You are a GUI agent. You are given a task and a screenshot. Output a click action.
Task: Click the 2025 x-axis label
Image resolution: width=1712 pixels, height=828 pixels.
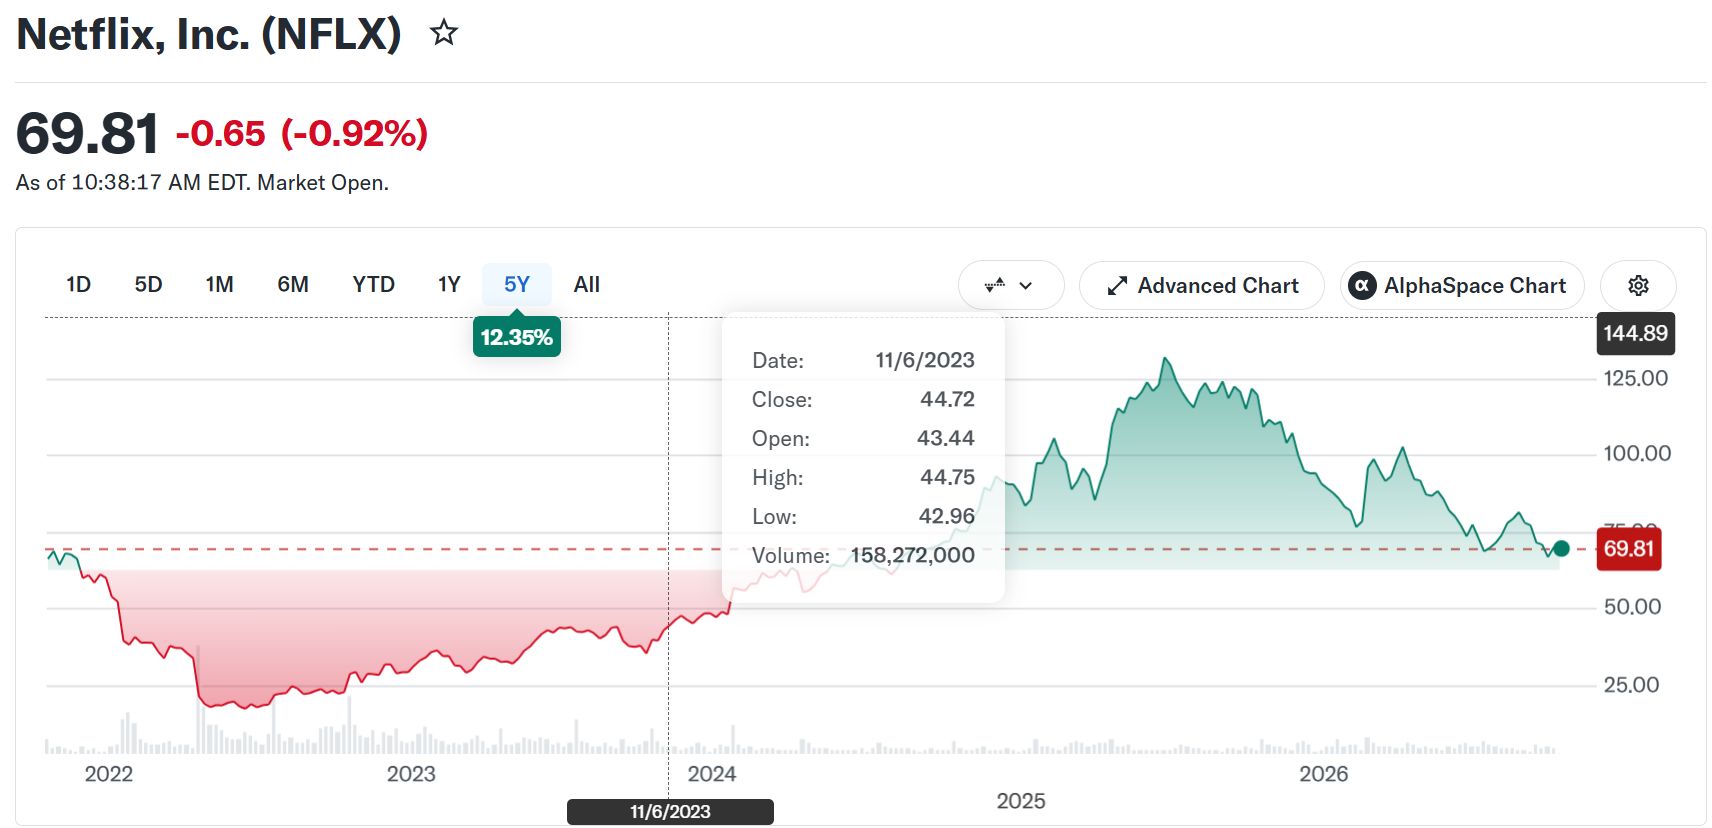click(1021, 801)
